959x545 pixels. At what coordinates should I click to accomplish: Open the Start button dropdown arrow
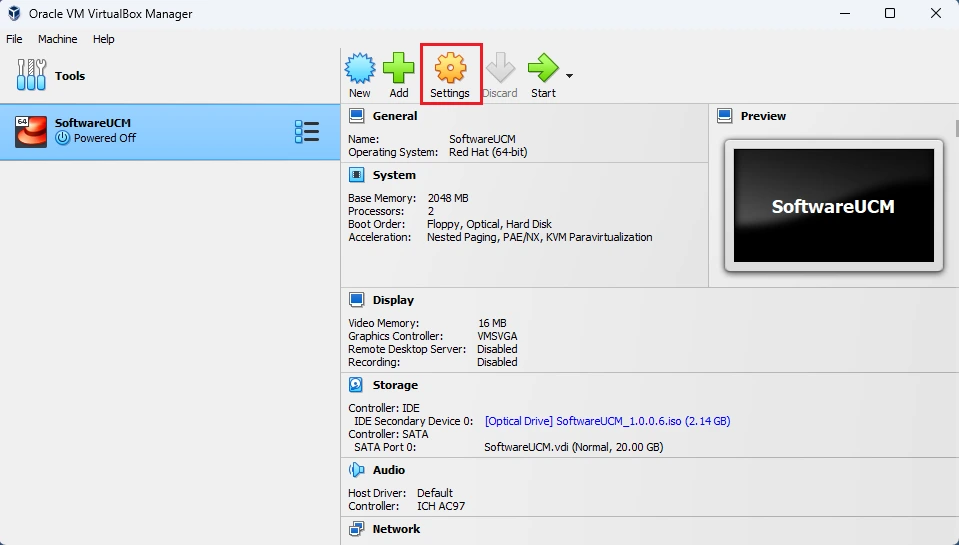pyautogui.click(x=569, y=76)
